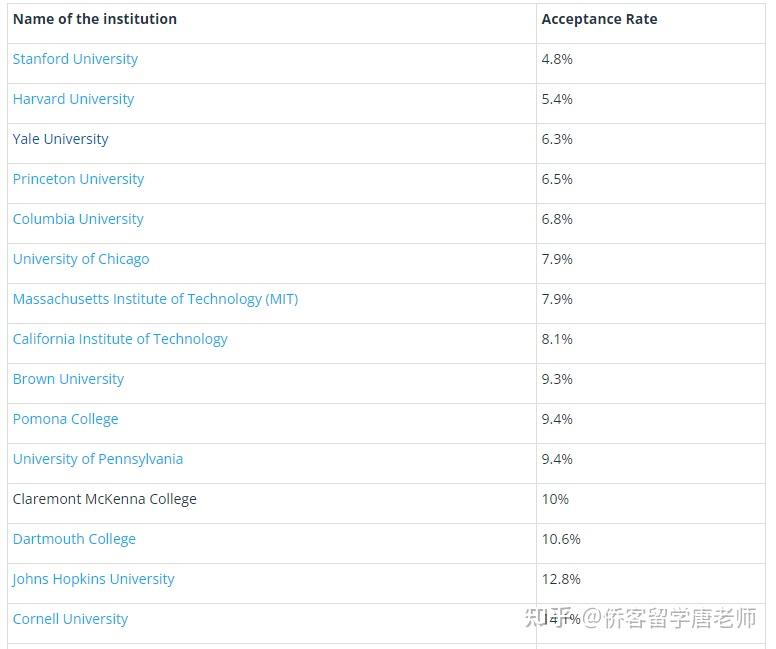776x649 pixels.
Task: Click the Harvard University link
Action: [x=73, y=99]
